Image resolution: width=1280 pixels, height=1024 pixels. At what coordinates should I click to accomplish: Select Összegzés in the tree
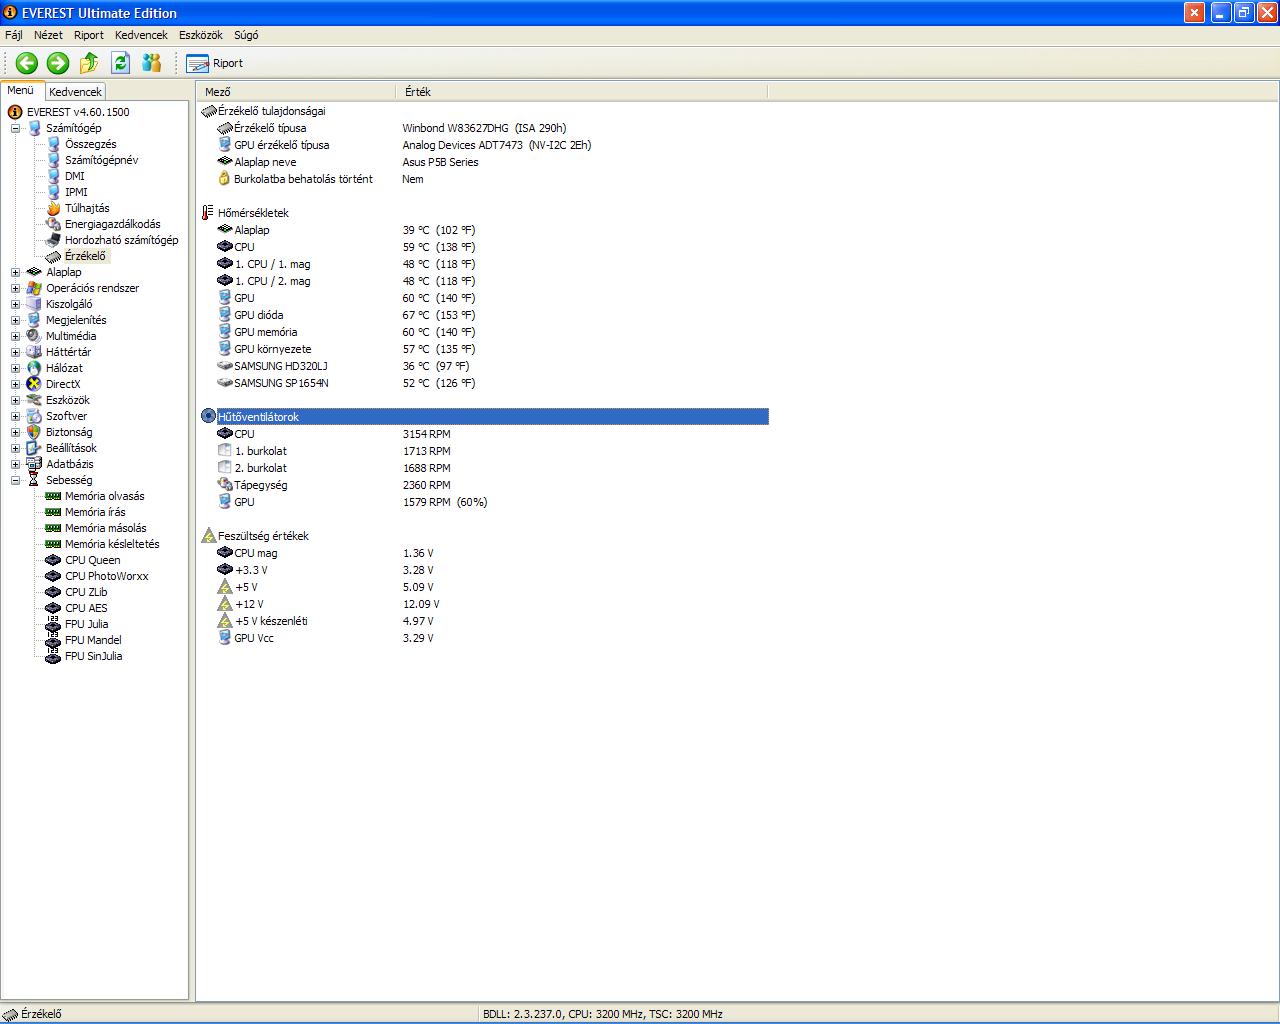(90, 144)
